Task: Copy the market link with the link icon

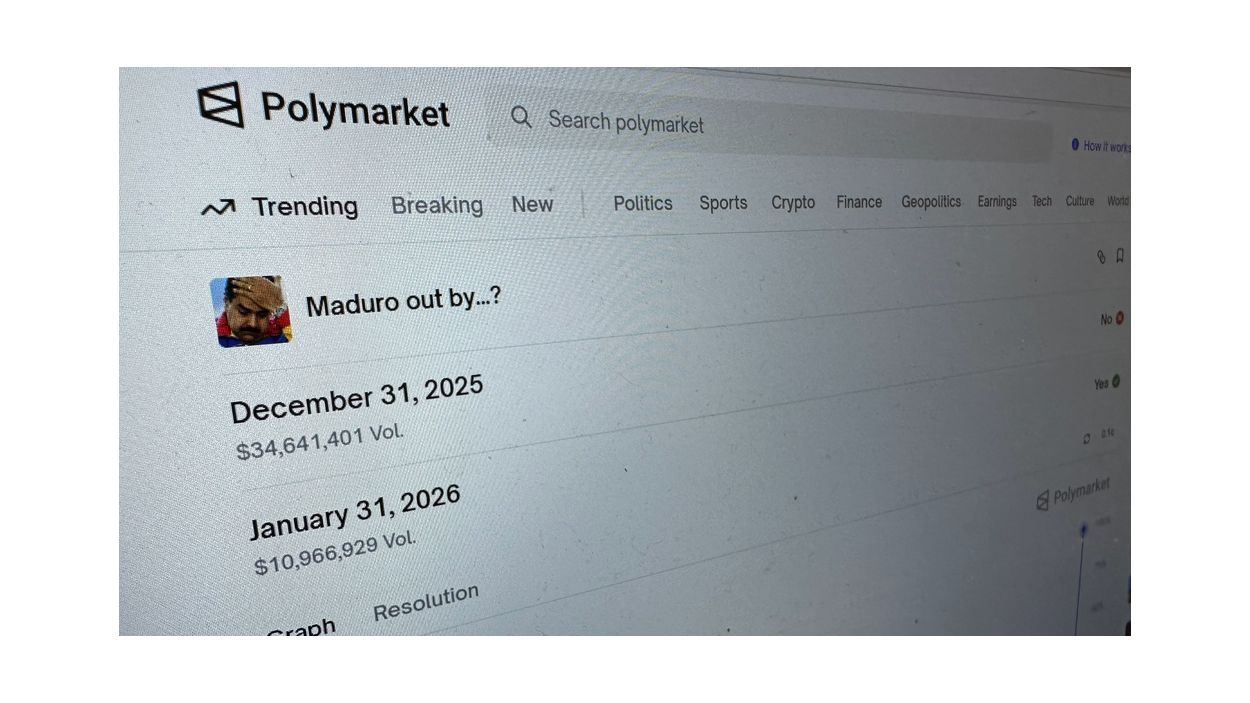Action: pos(1101,257)
